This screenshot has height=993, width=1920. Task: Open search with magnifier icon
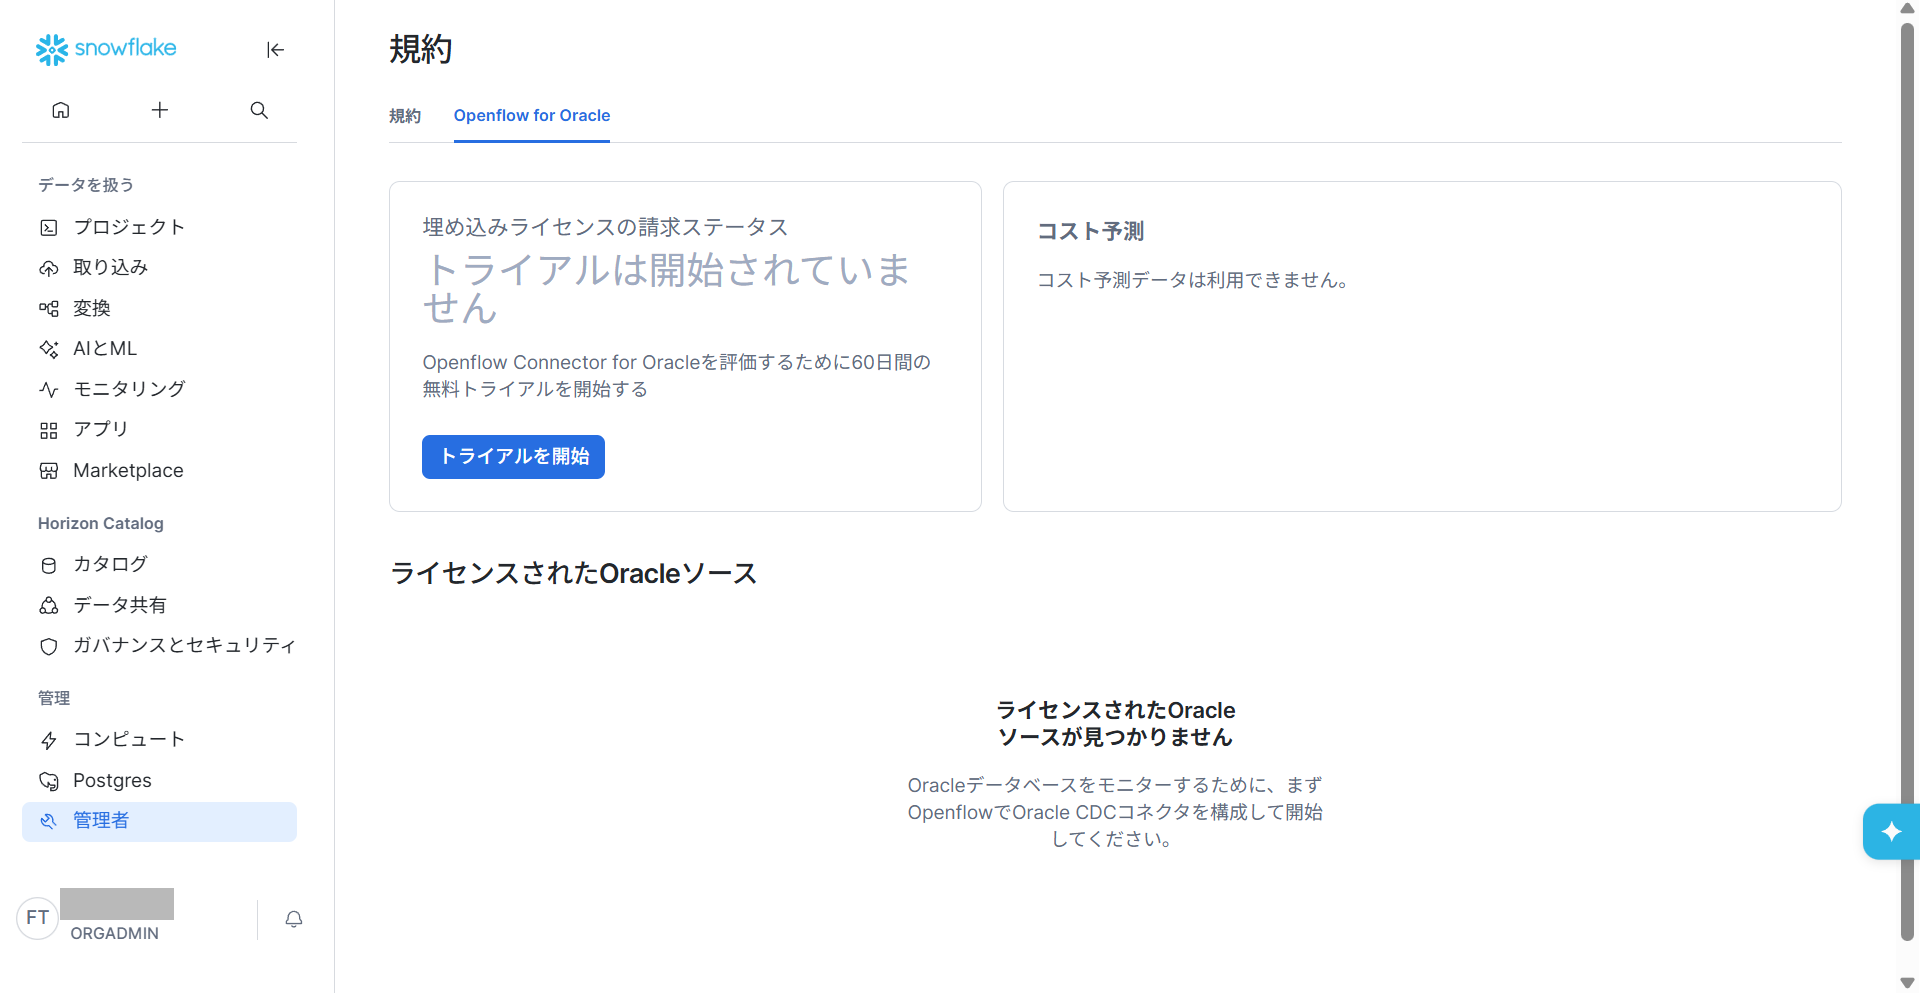(259, 110)
